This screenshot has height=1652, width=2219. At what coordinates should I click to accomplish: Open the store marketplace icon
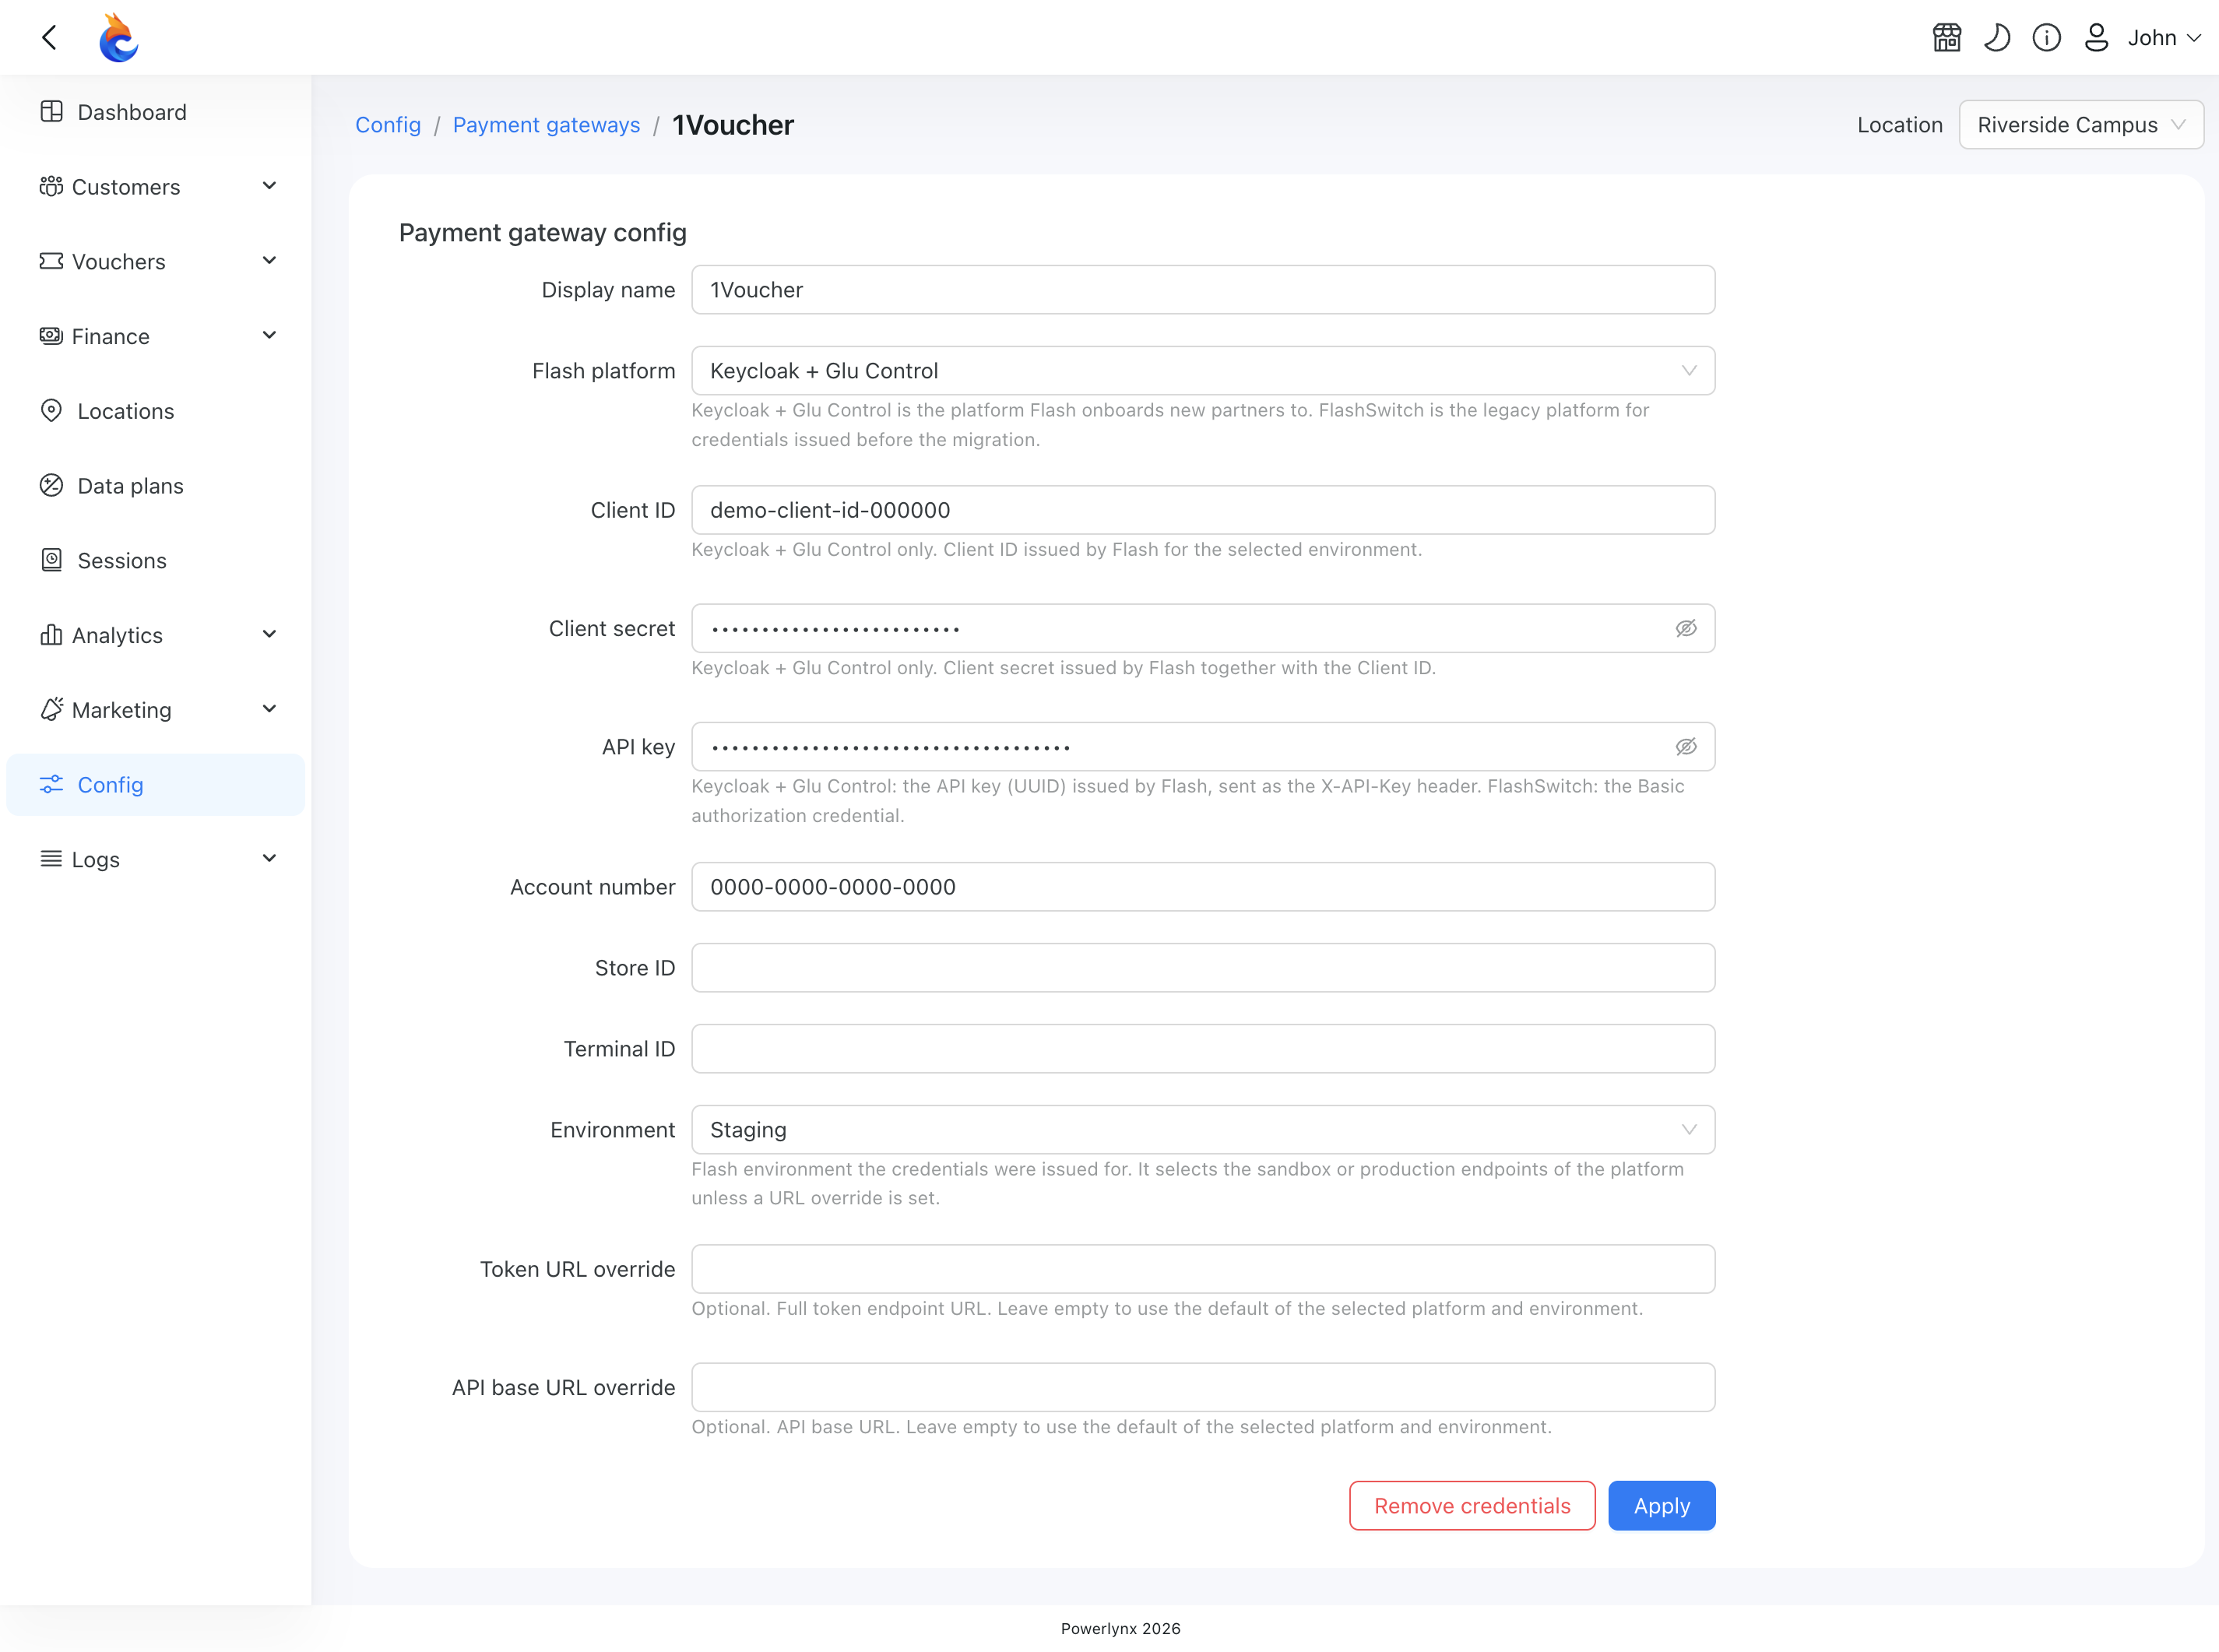(1947, 37)
